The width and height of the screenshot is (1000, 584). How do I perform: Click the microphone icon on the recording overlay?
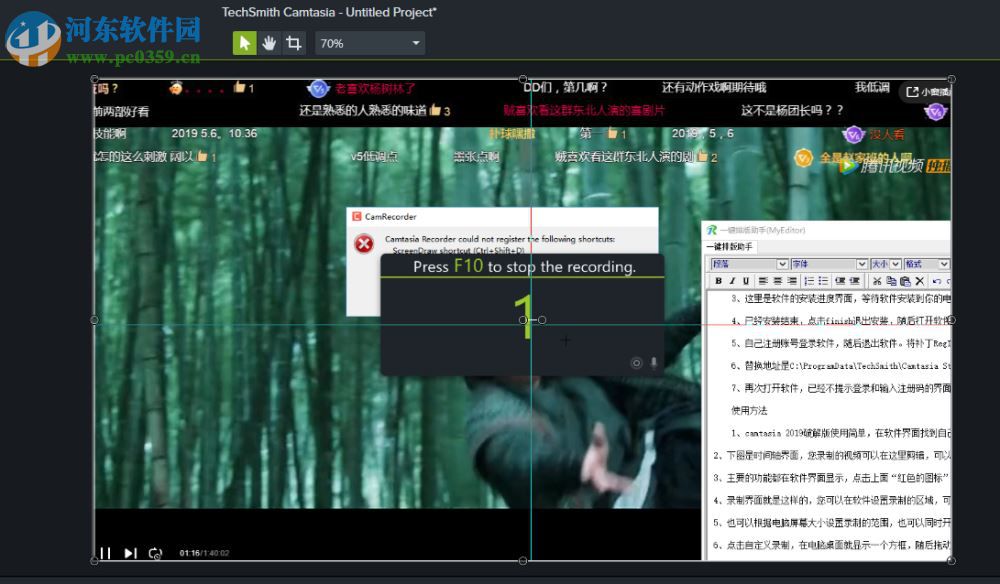654,362
